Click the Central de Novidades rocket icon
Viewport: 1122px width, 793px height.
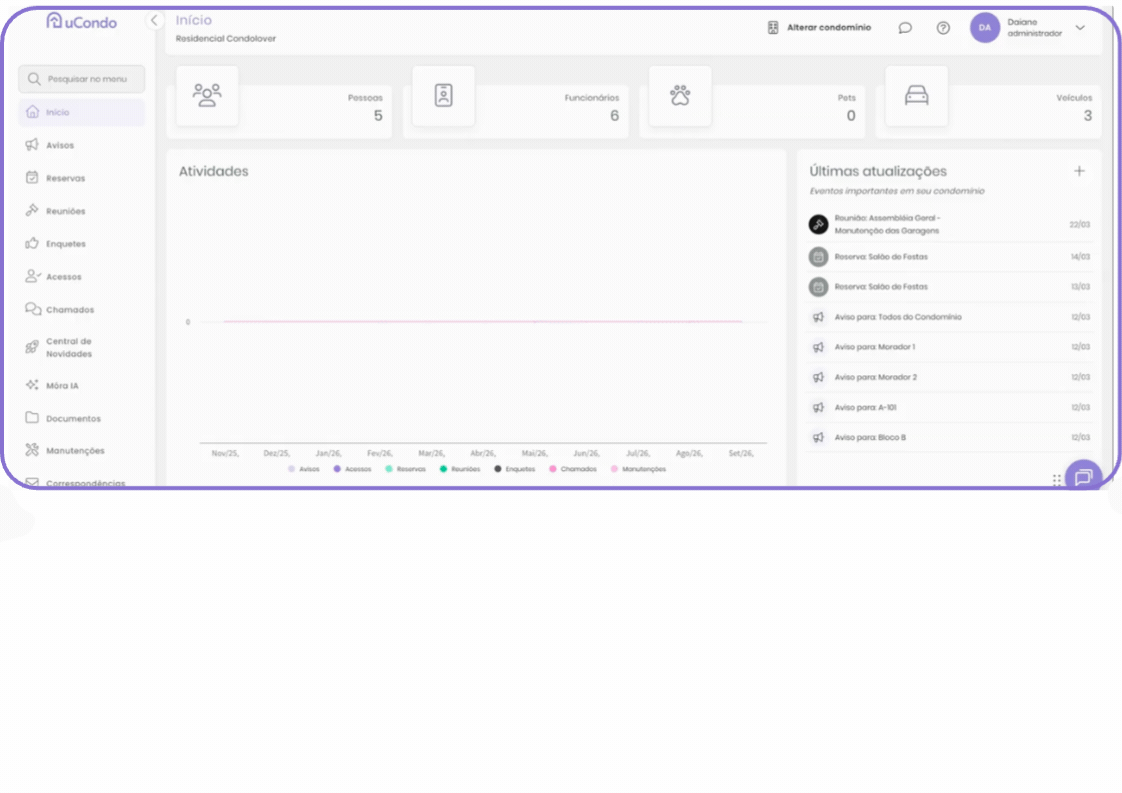click(32, 347)
